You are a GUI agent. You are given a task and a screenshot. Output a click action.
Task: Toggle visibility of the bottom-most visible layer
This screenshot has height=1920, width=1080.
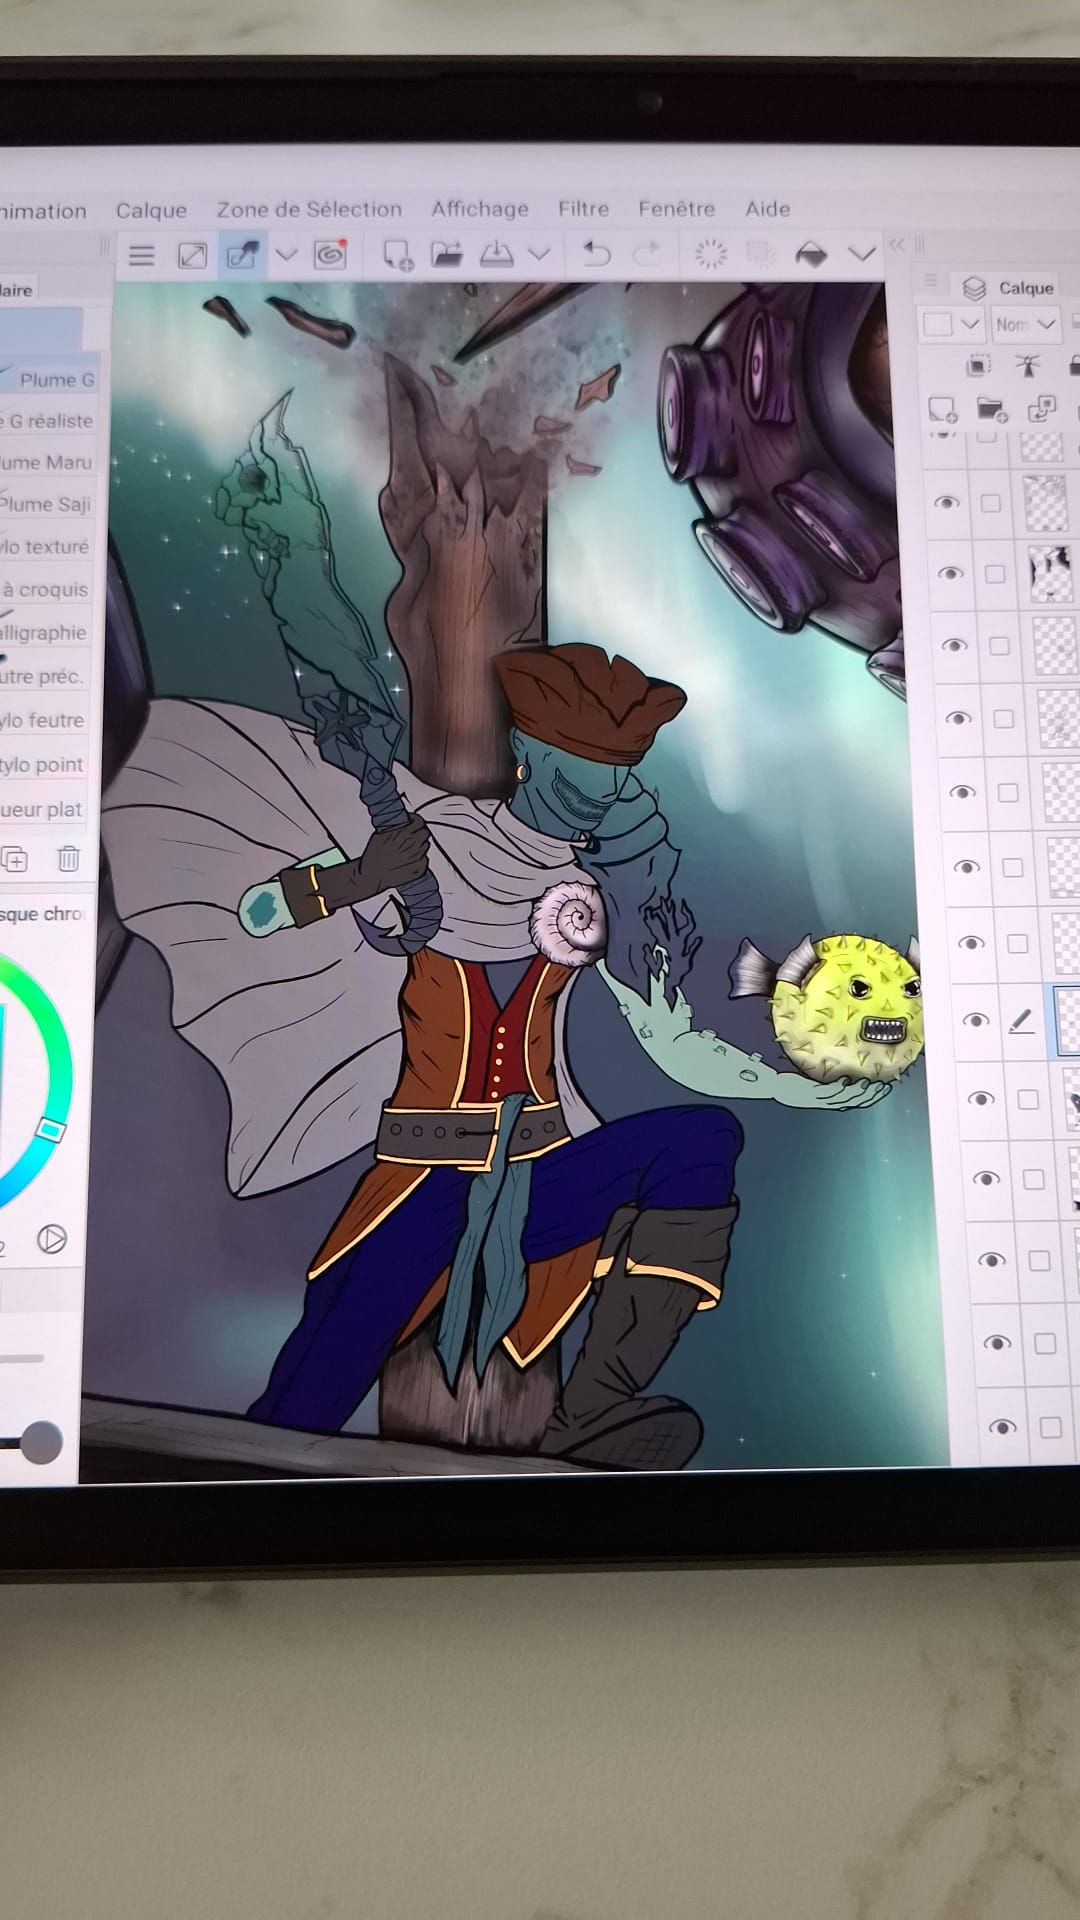1001,1427
